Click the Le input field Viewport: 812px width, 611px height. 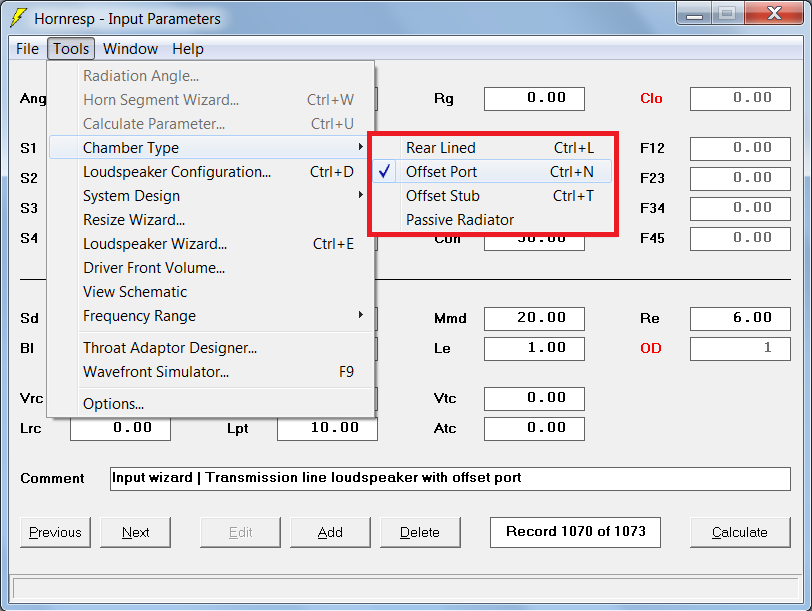point(534,348)
